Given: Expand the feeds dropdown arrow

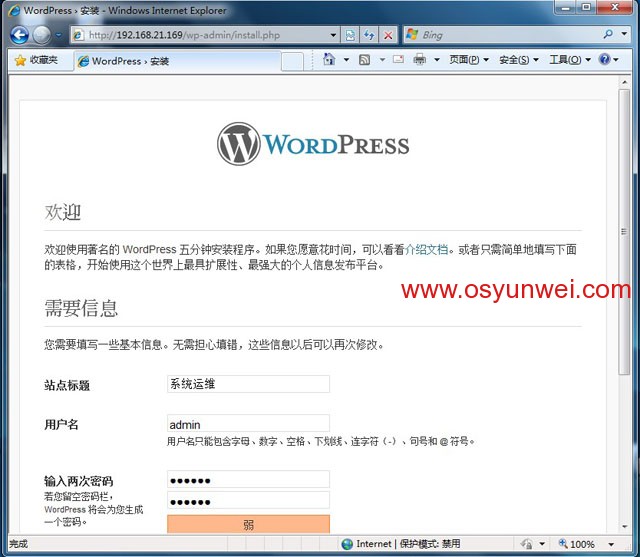Looking at the screenshot, I should point(382,60).
